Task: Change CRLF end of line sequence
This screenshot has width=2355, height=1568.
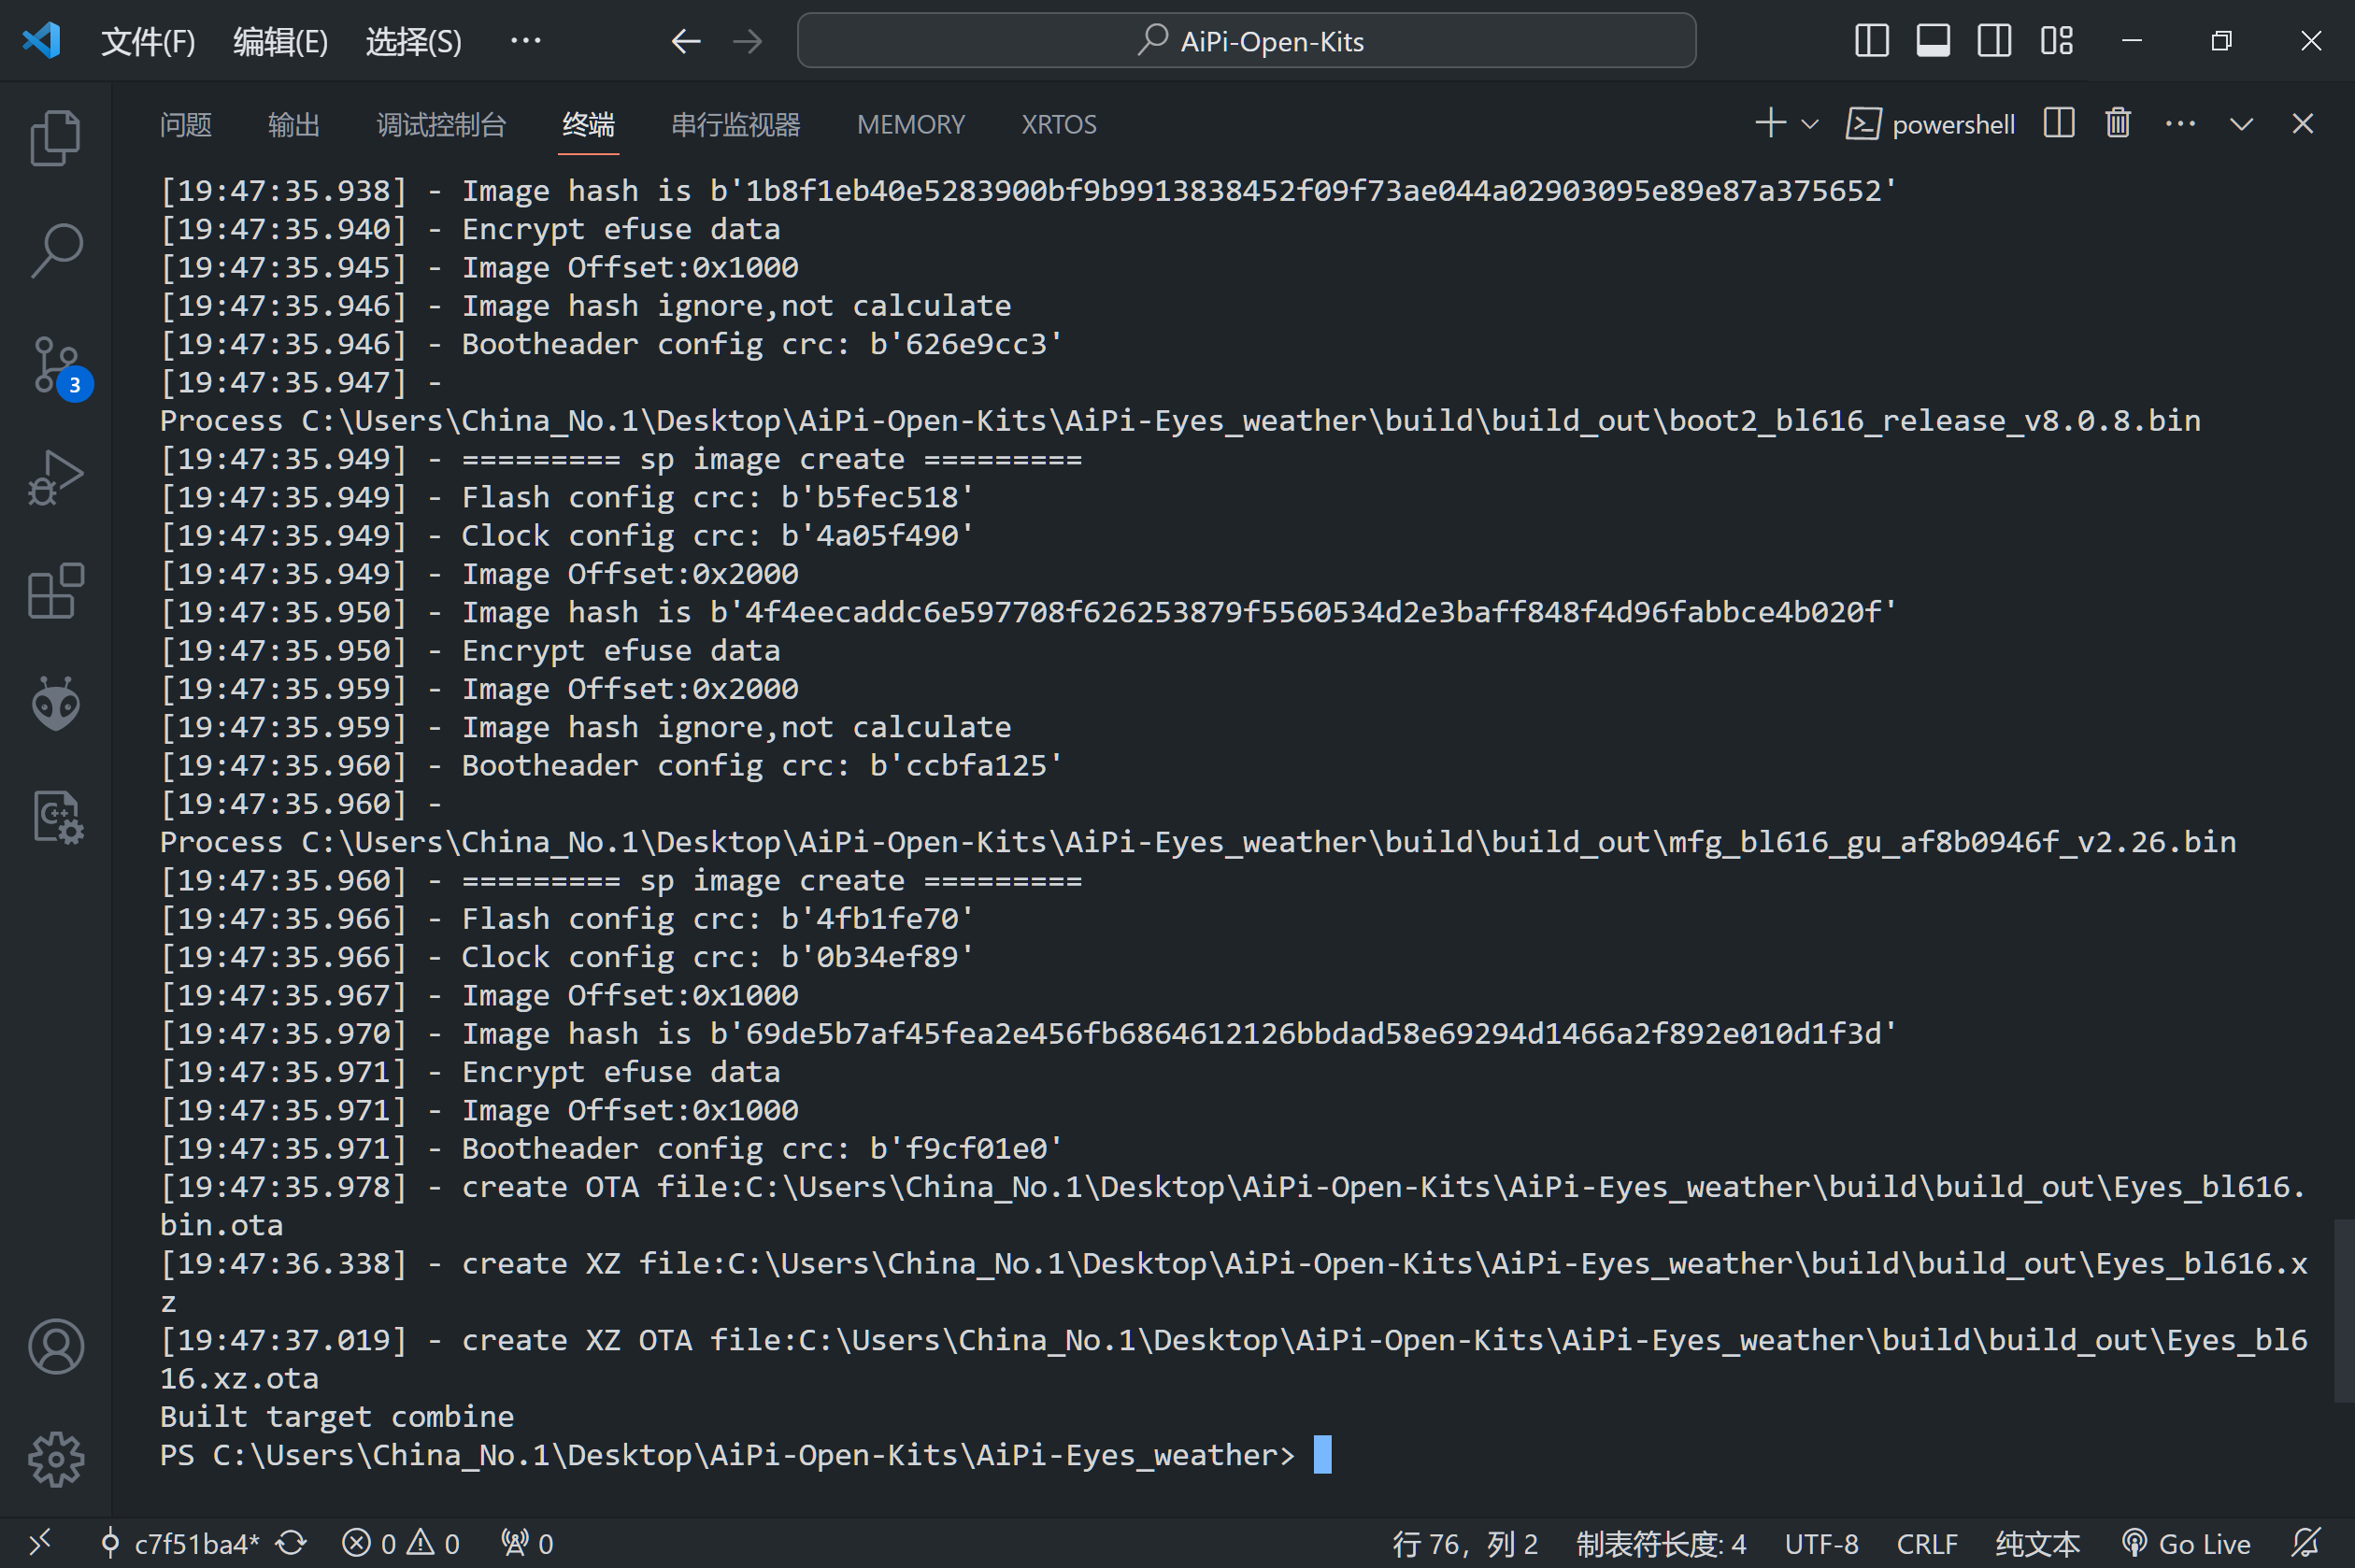Action: pyautogui.click(x=1927, y=1544)
